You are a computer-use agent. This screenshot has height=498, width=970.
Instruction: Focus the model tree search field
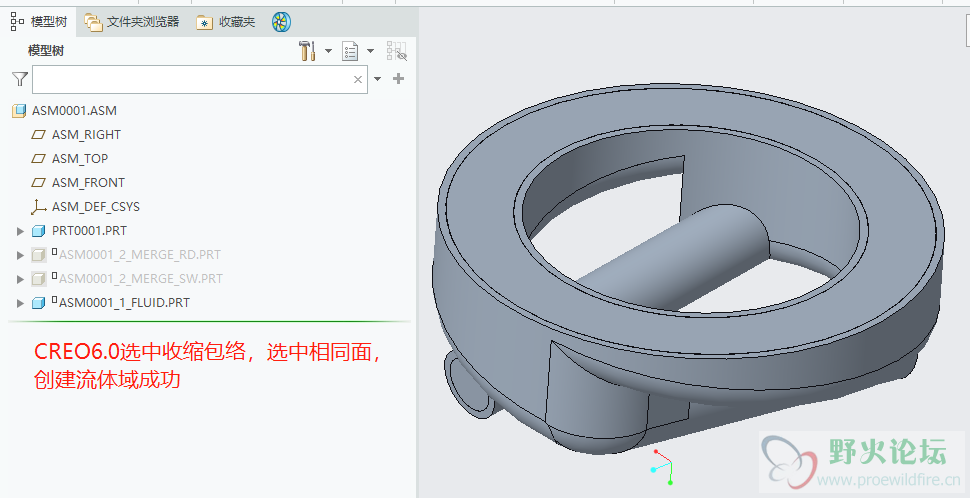[x=200, y=79]
